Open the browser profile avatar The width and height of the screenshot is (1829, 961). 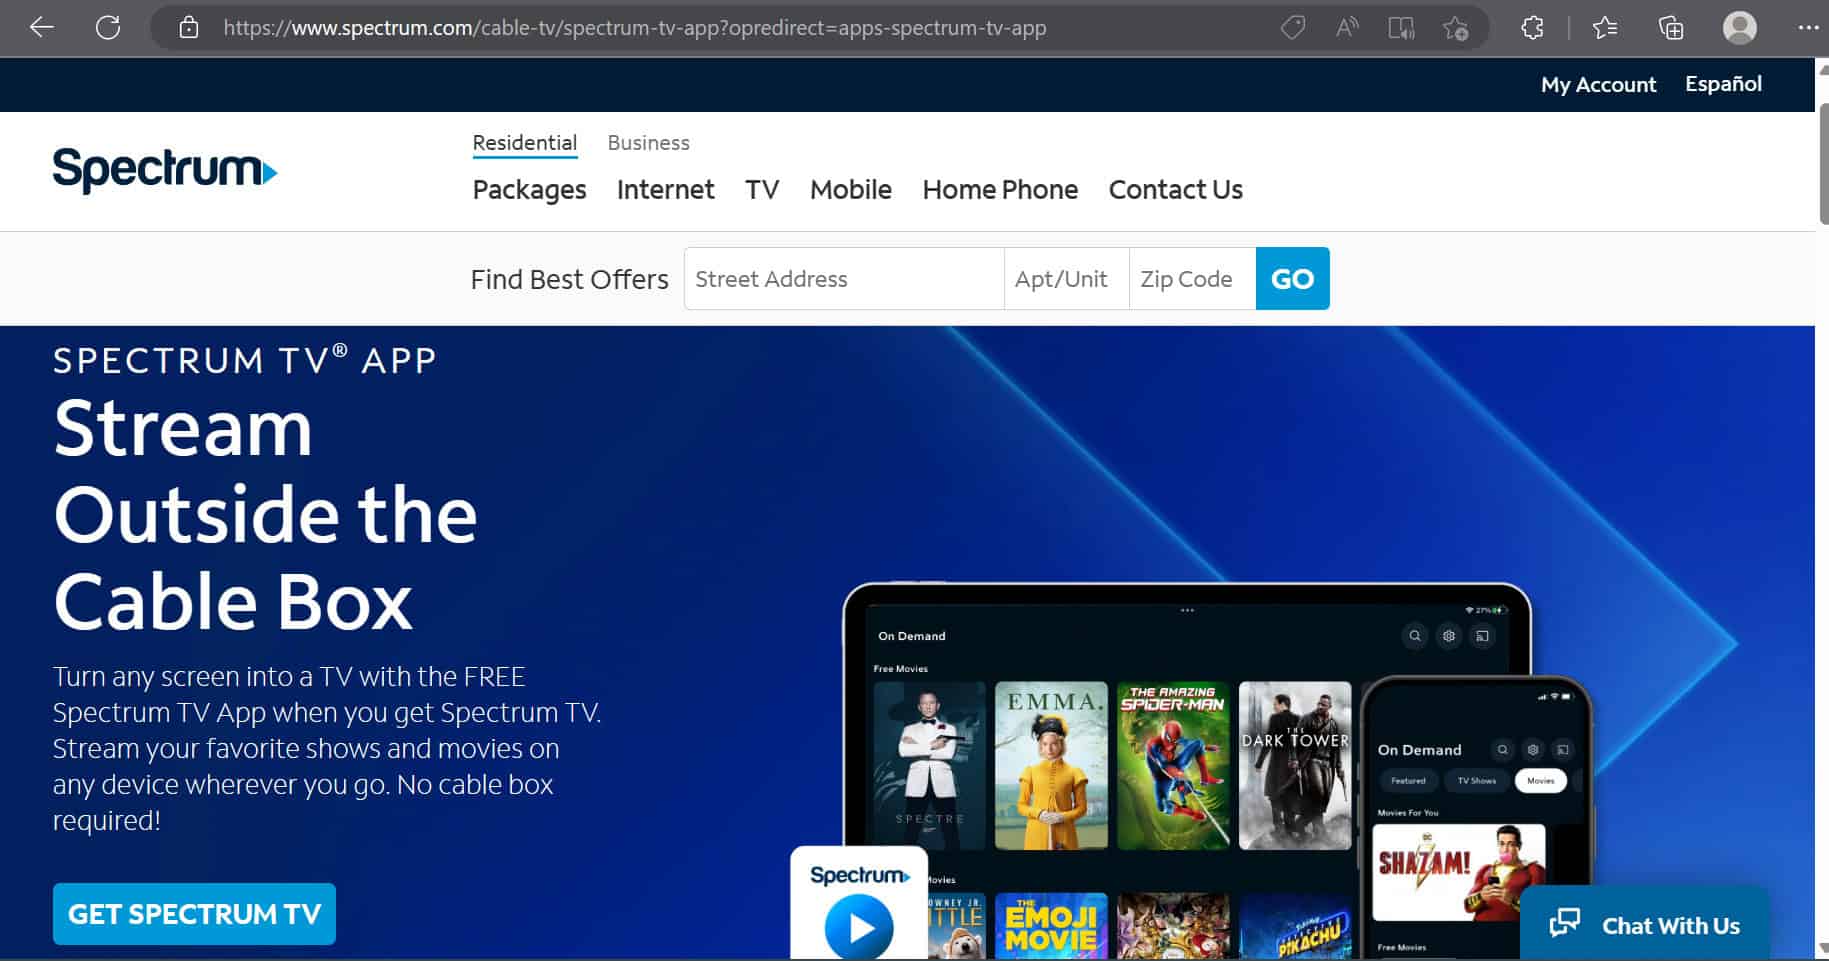(x=1740, y=27)
